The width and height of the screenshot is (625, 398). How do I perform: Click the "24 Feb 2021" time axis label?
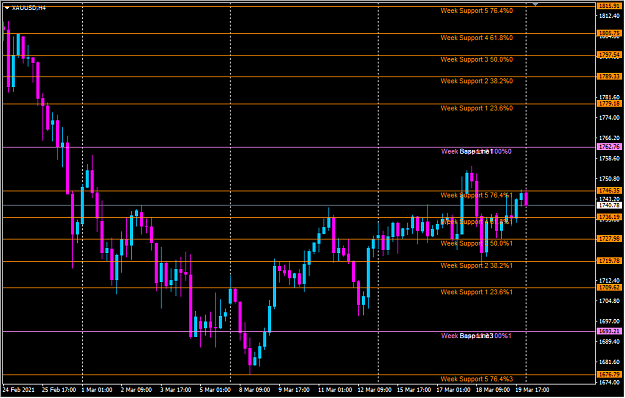point(19,390)
